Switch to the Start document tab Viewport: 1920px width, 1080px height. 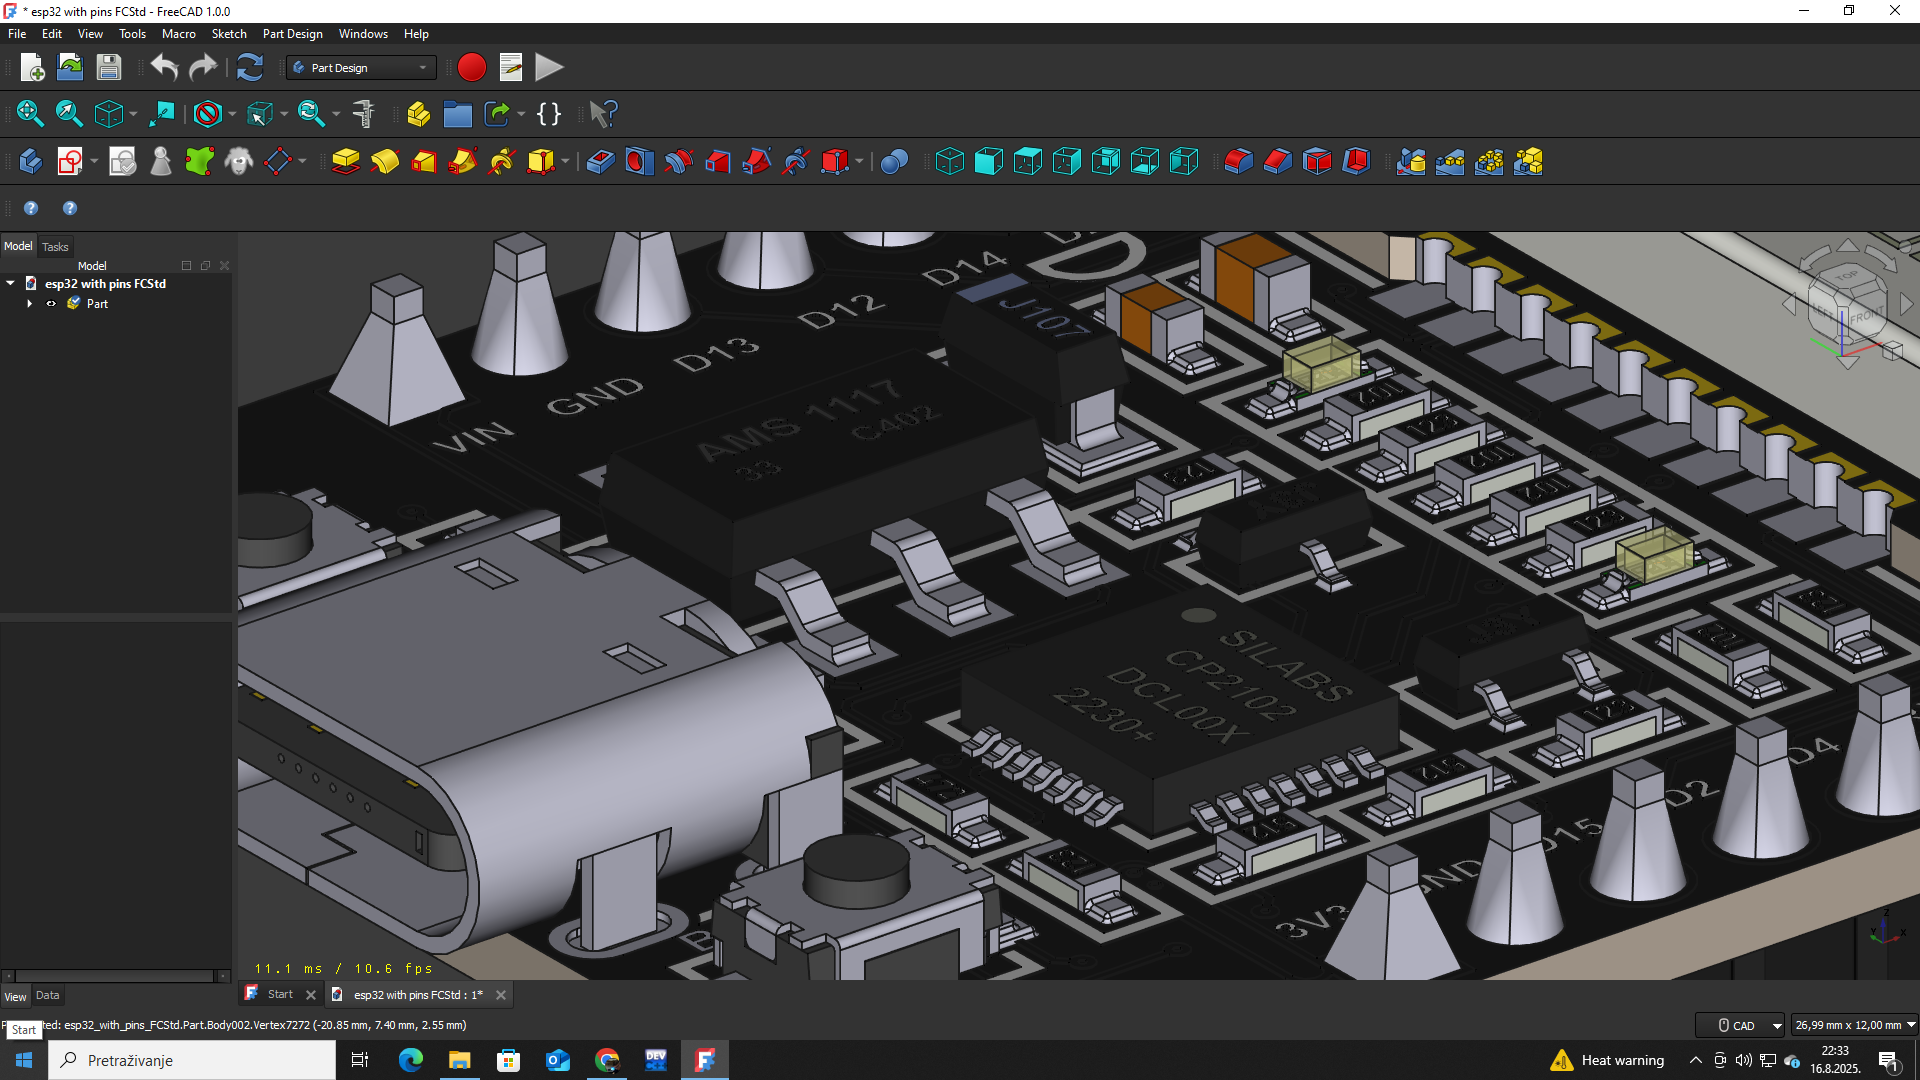coord(280,994)
